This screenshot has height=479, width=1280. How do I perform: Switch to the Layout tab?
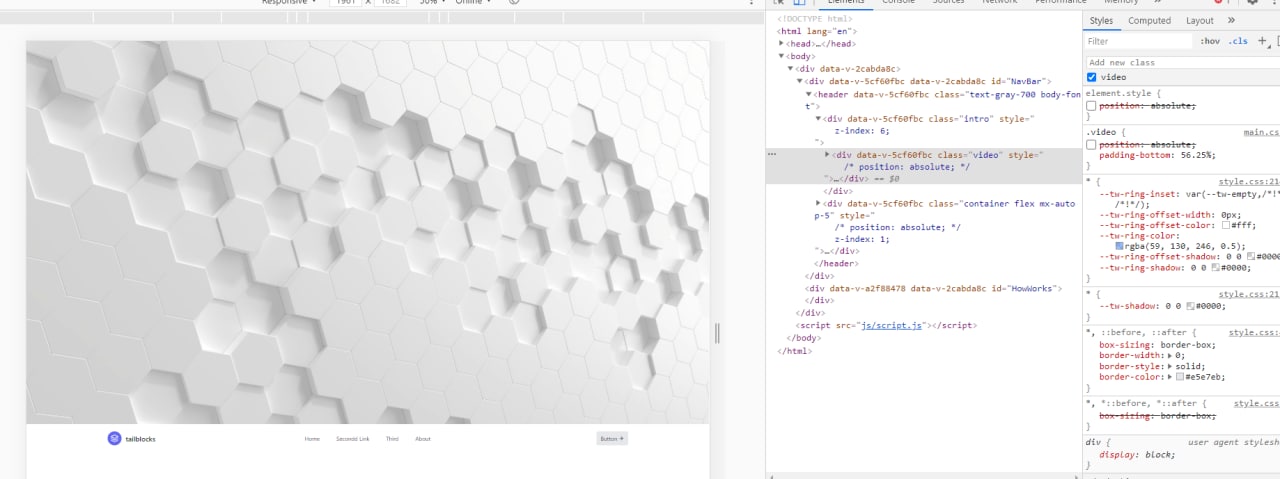point(1199,20)
